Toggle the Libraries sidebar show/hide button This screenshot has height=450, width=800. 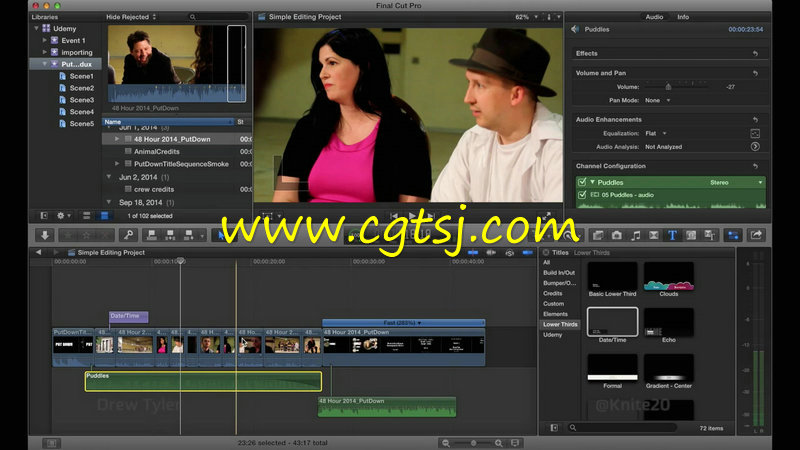[44, 216]
